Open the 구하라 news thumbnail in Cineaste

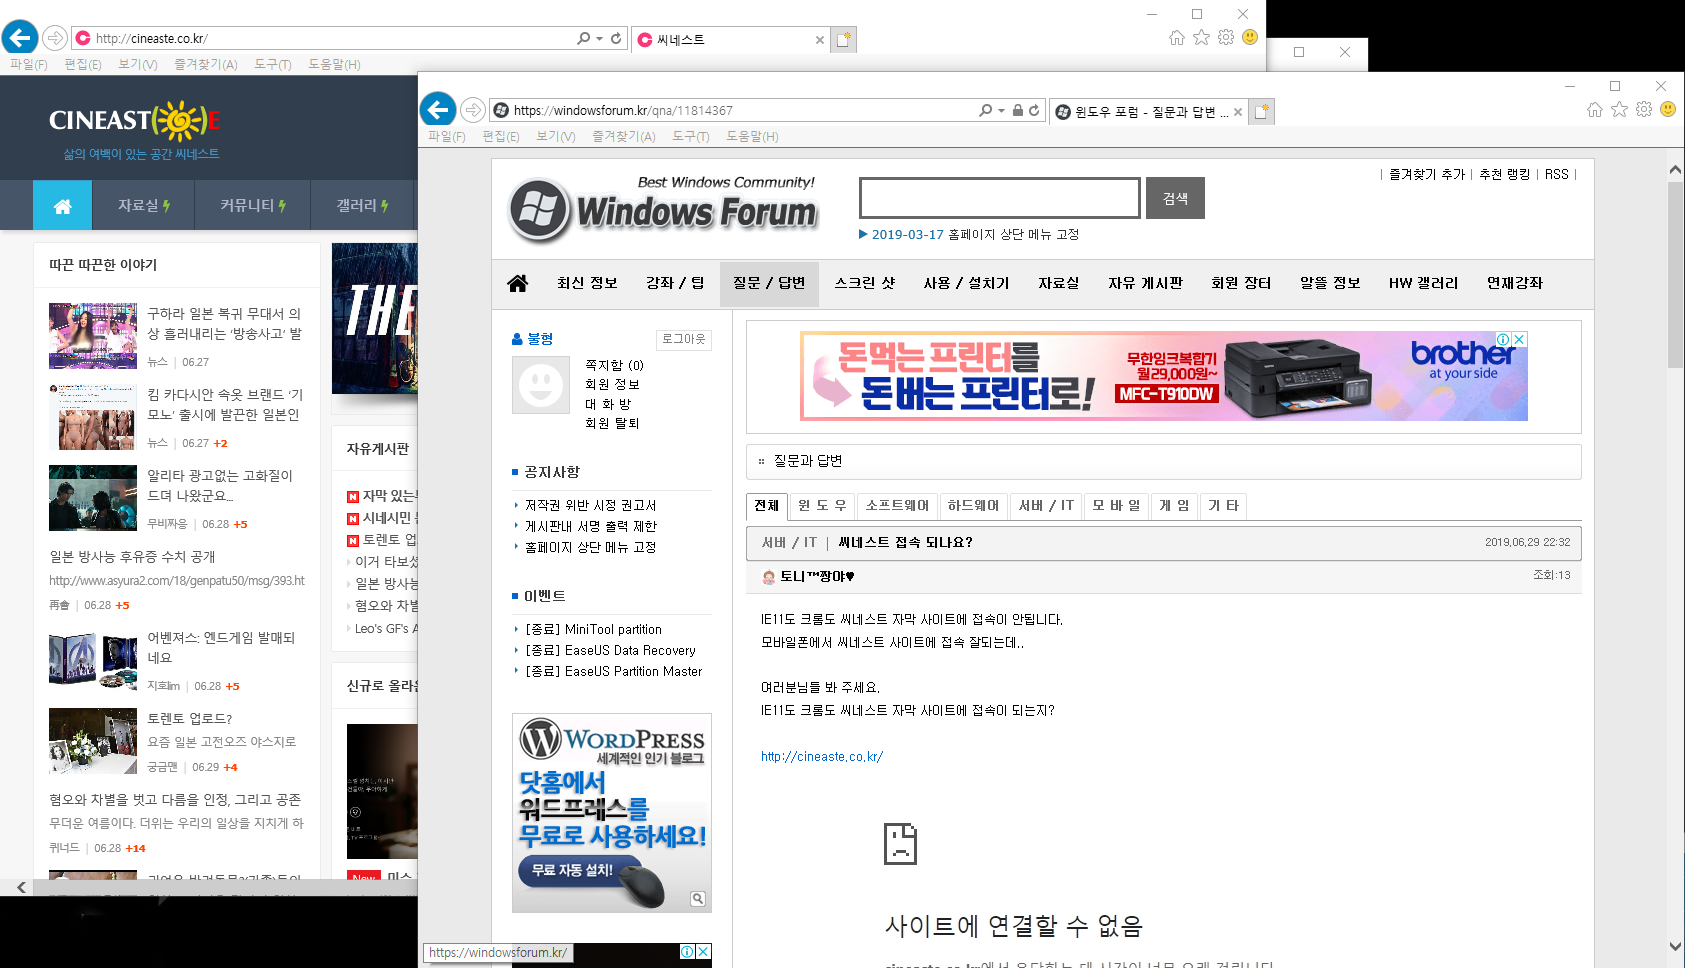pos(93,336)
